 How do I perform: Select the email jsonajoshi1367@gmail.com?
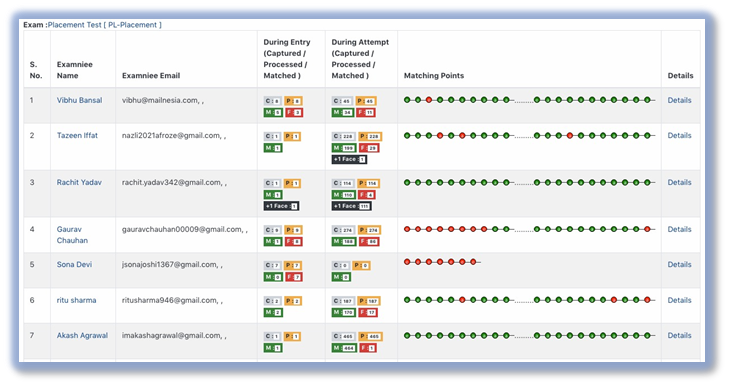pyautogui.click(x=169, y=264)
